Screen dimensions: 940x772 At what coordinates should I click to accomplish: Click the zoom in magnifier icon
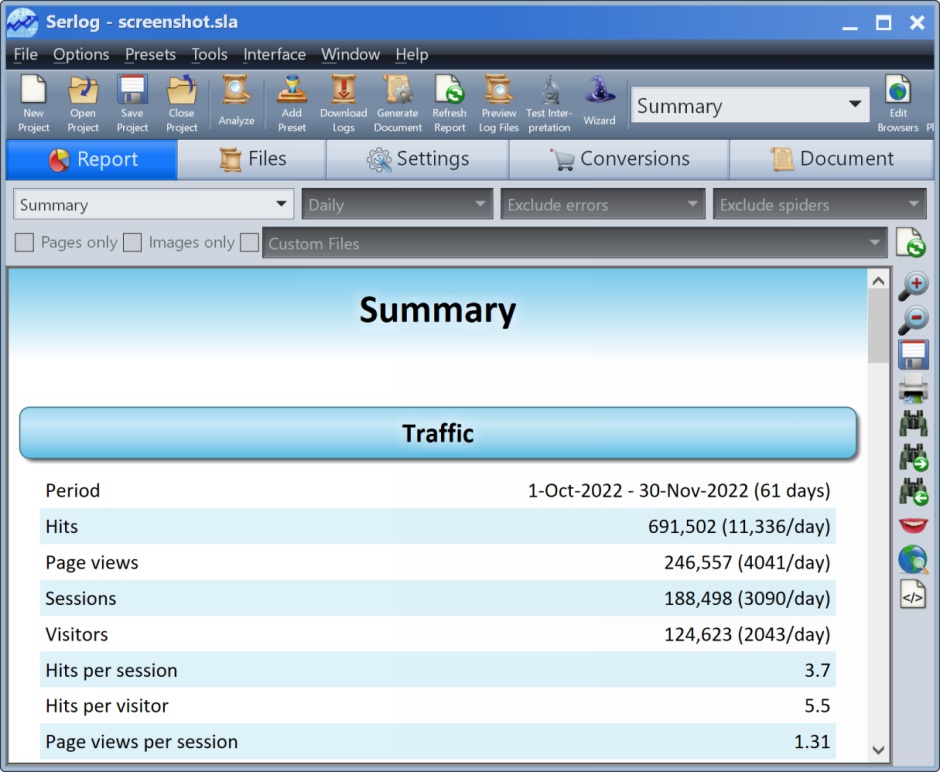pyautogui.click(x=912, y=286)
